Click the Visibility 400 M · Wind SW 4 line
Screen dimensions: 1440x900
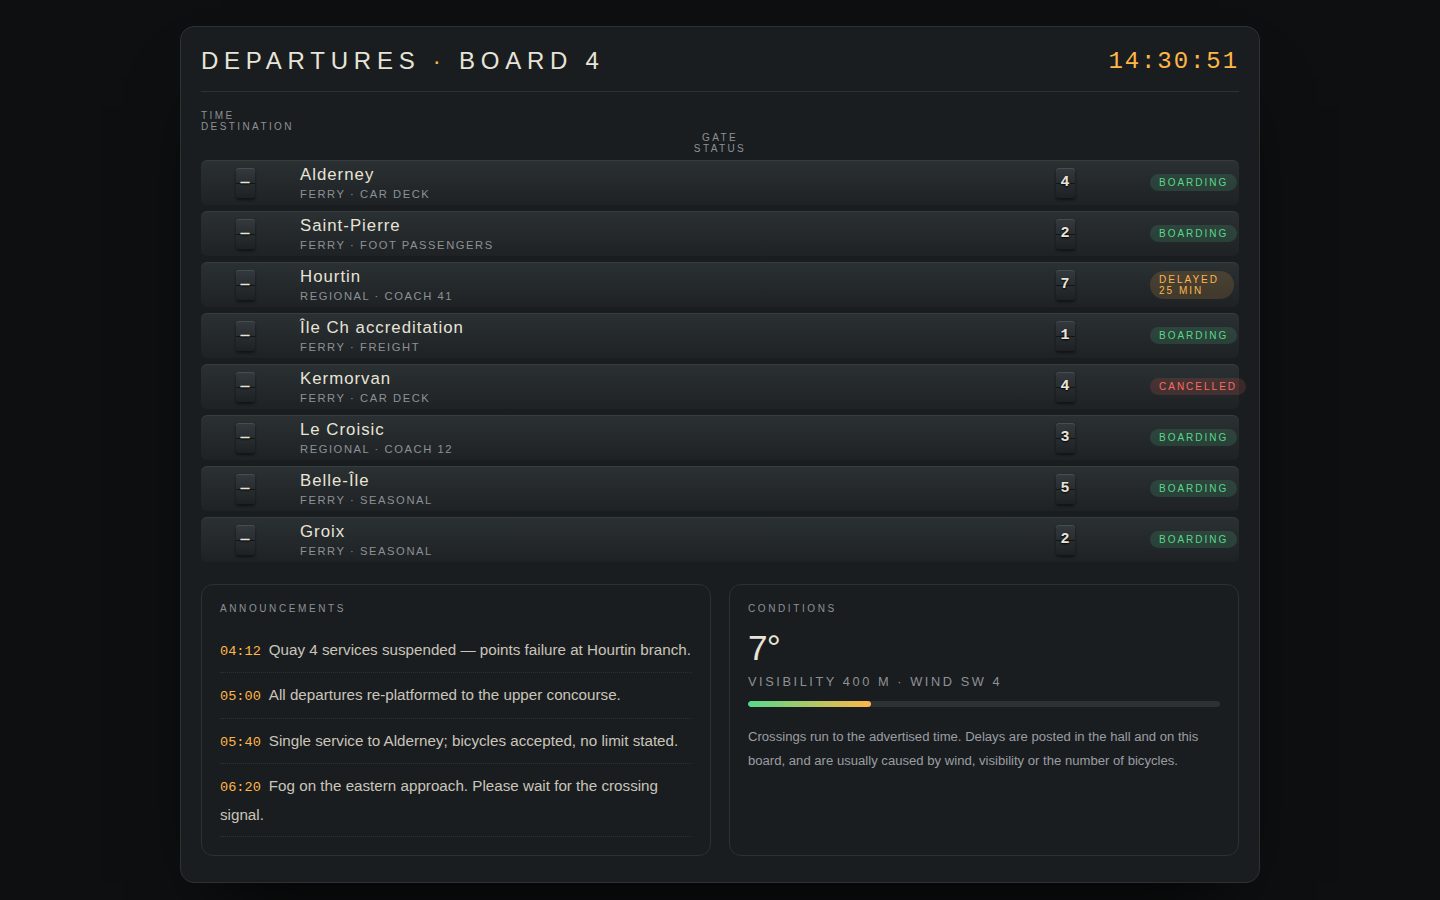tap(875, 682)
